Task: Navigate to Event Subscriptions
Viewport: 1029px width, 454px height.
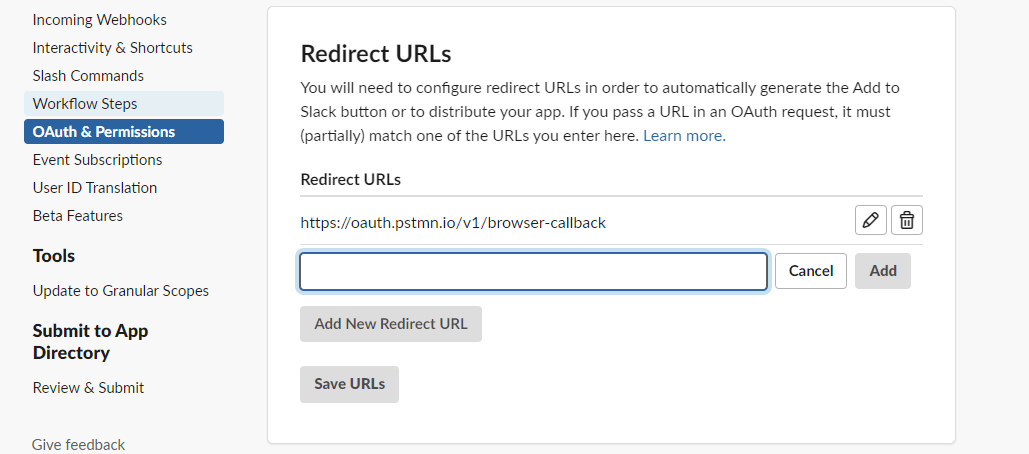Action: (x=97, y=160)
